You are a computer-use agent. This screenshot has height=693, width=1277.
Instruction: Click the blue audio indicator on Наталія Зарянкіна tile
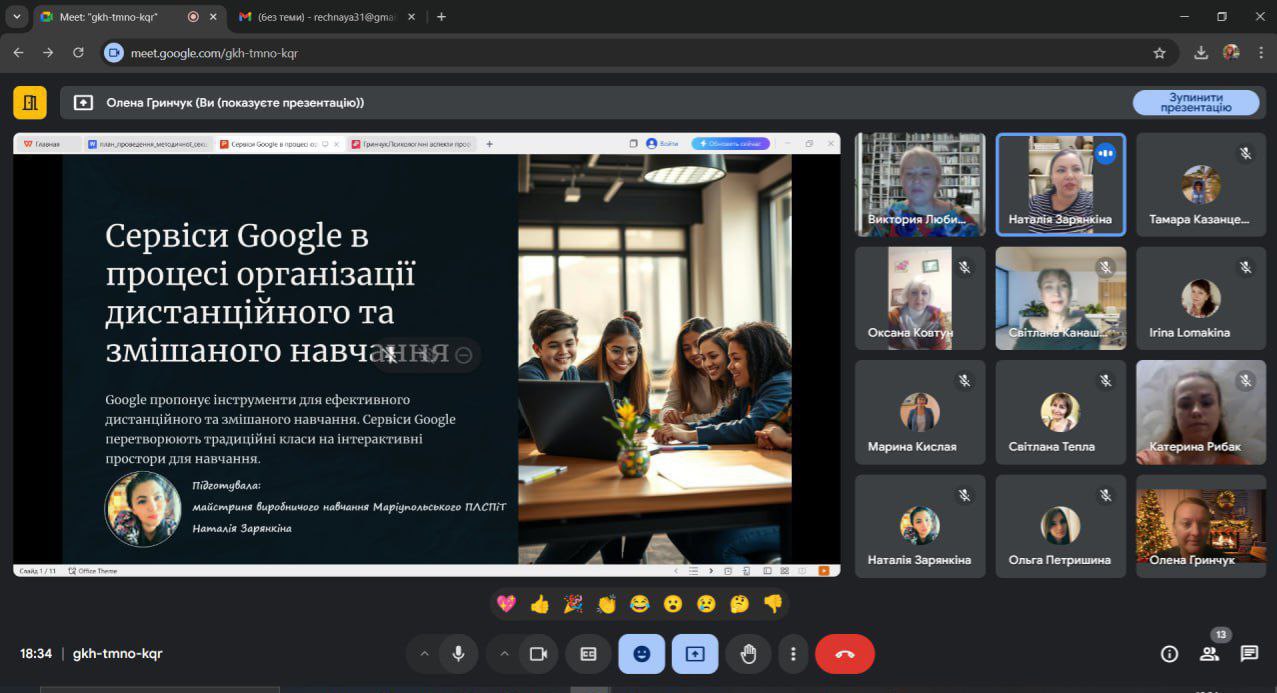click(x=1105, y=154)
